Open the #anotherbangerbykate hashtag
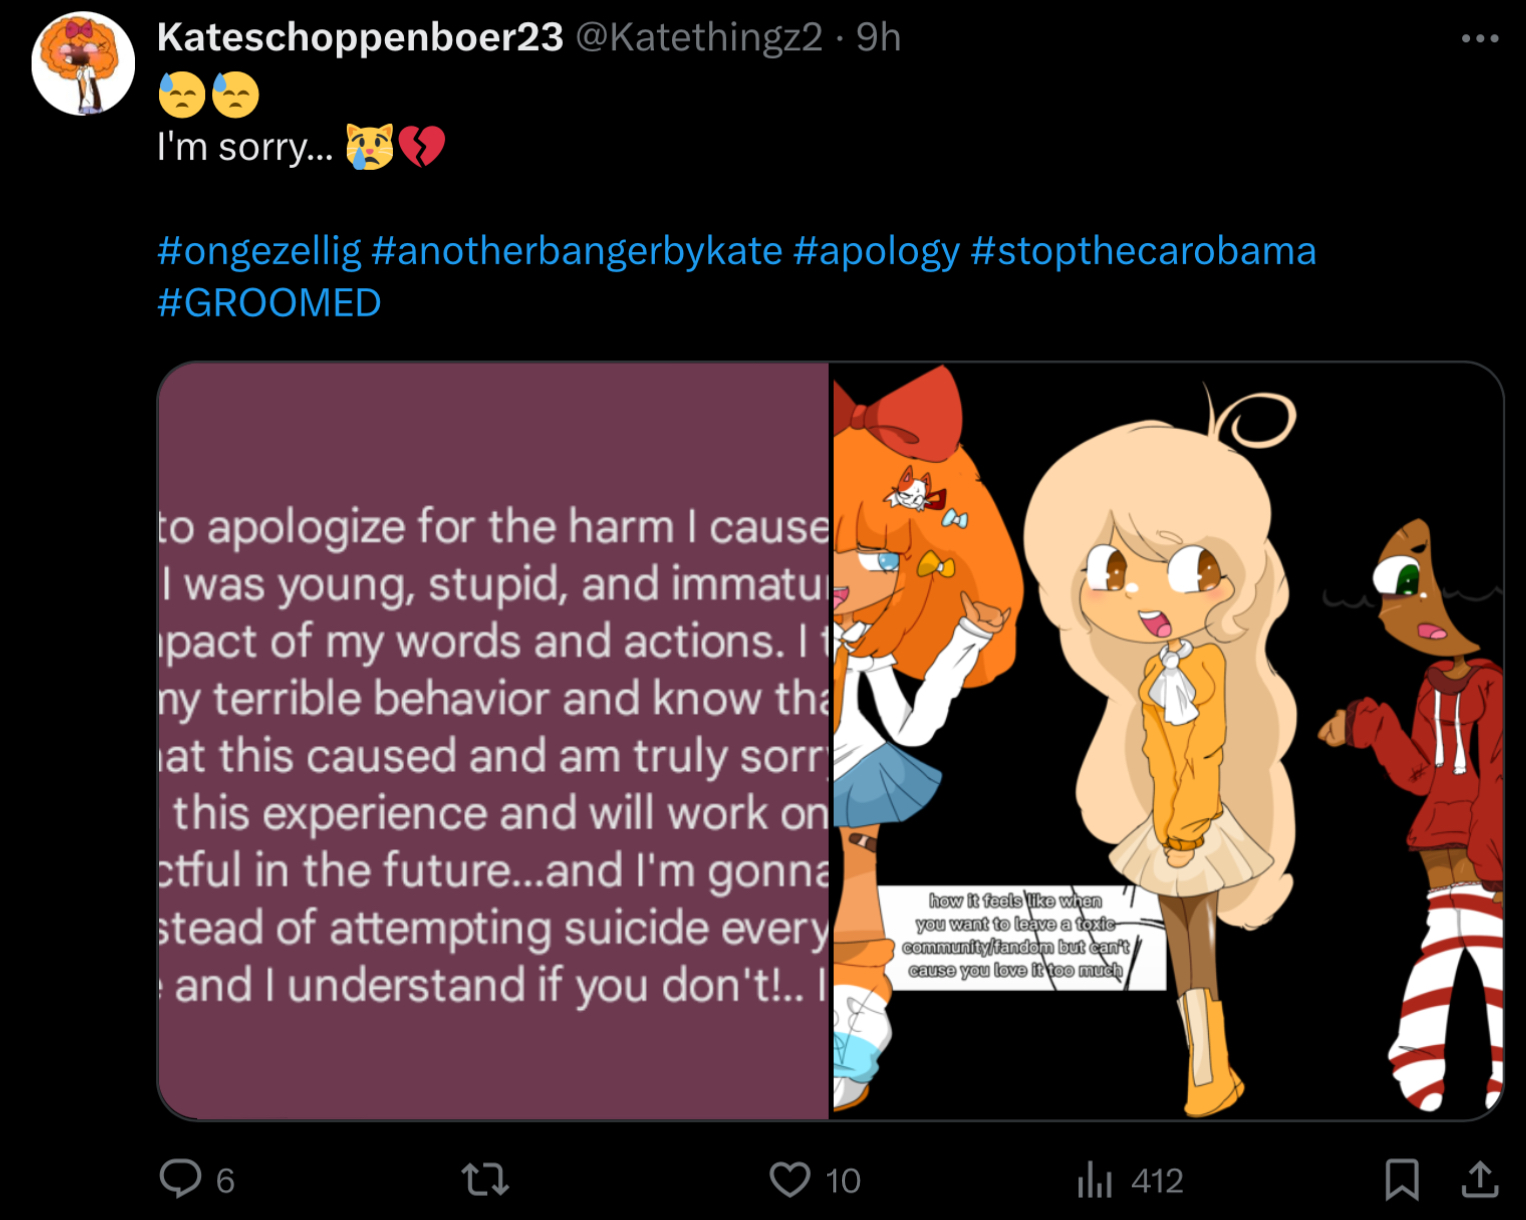This screenshot has width=1526, height=1220. [576, 251]
